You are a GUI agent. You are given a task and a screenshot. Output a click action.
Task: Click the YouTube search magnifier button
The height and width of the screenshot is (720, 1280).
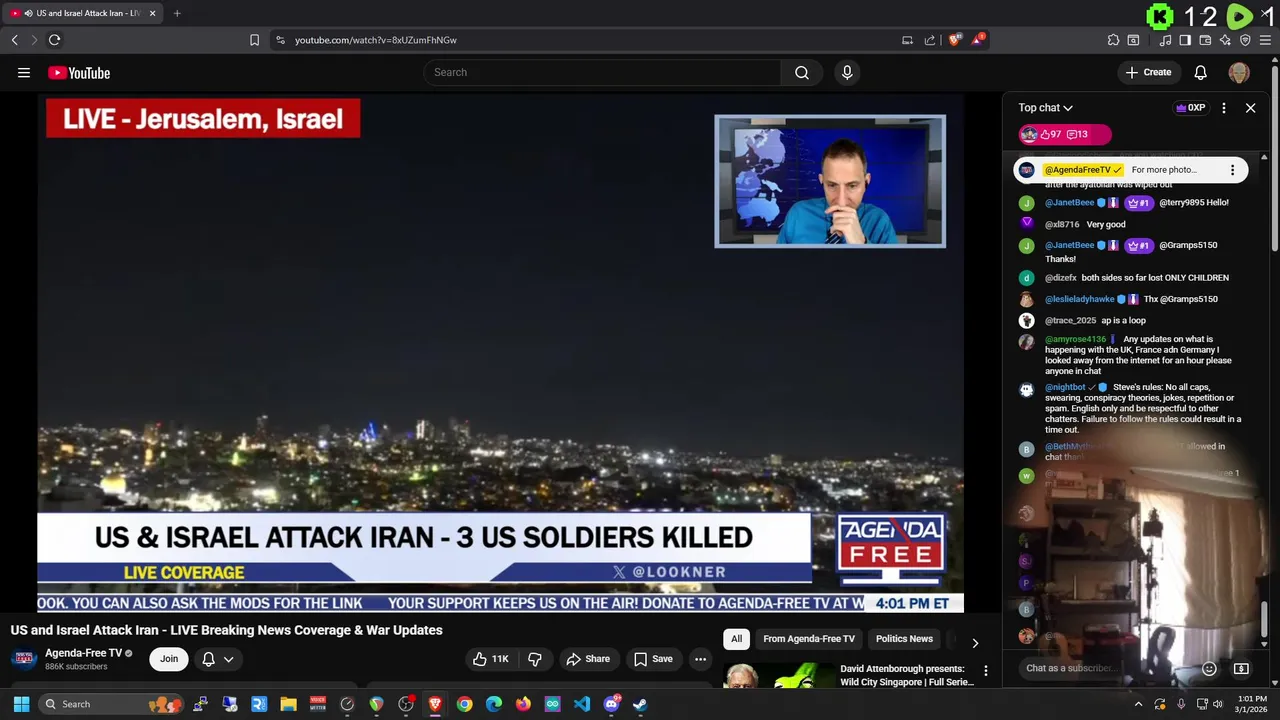pyautogui.click(x=802, y=72)
